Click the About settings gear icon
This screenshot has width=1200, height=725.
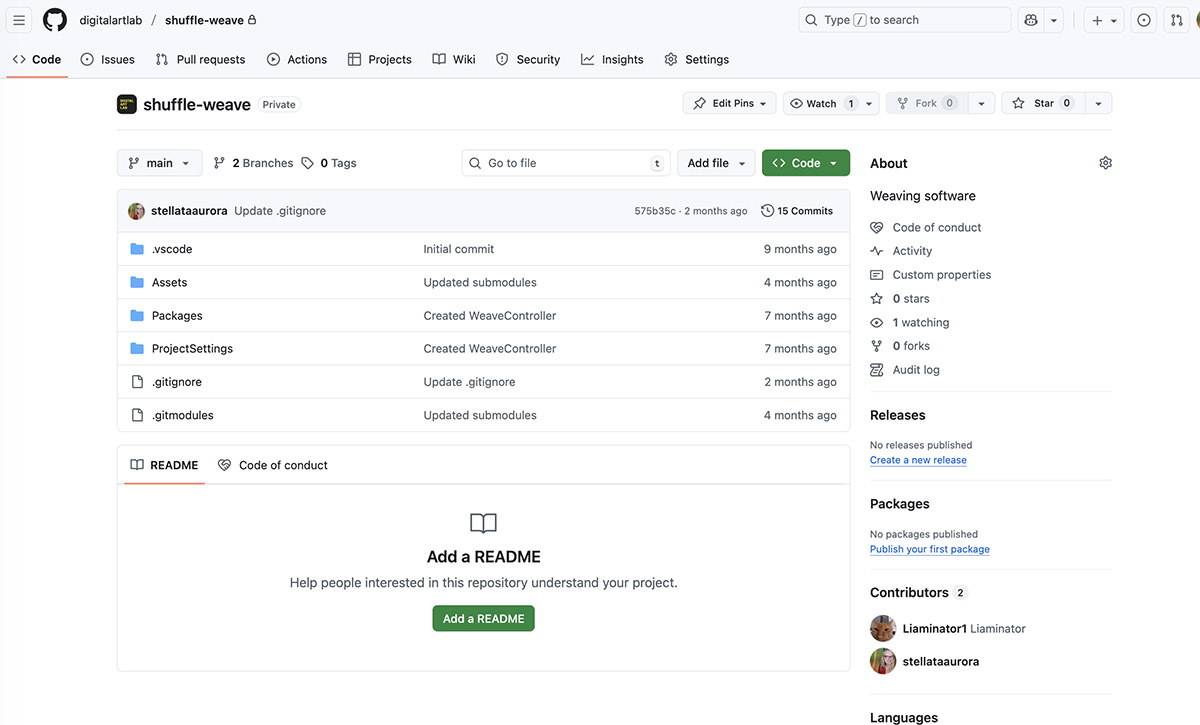[1105, 163]
